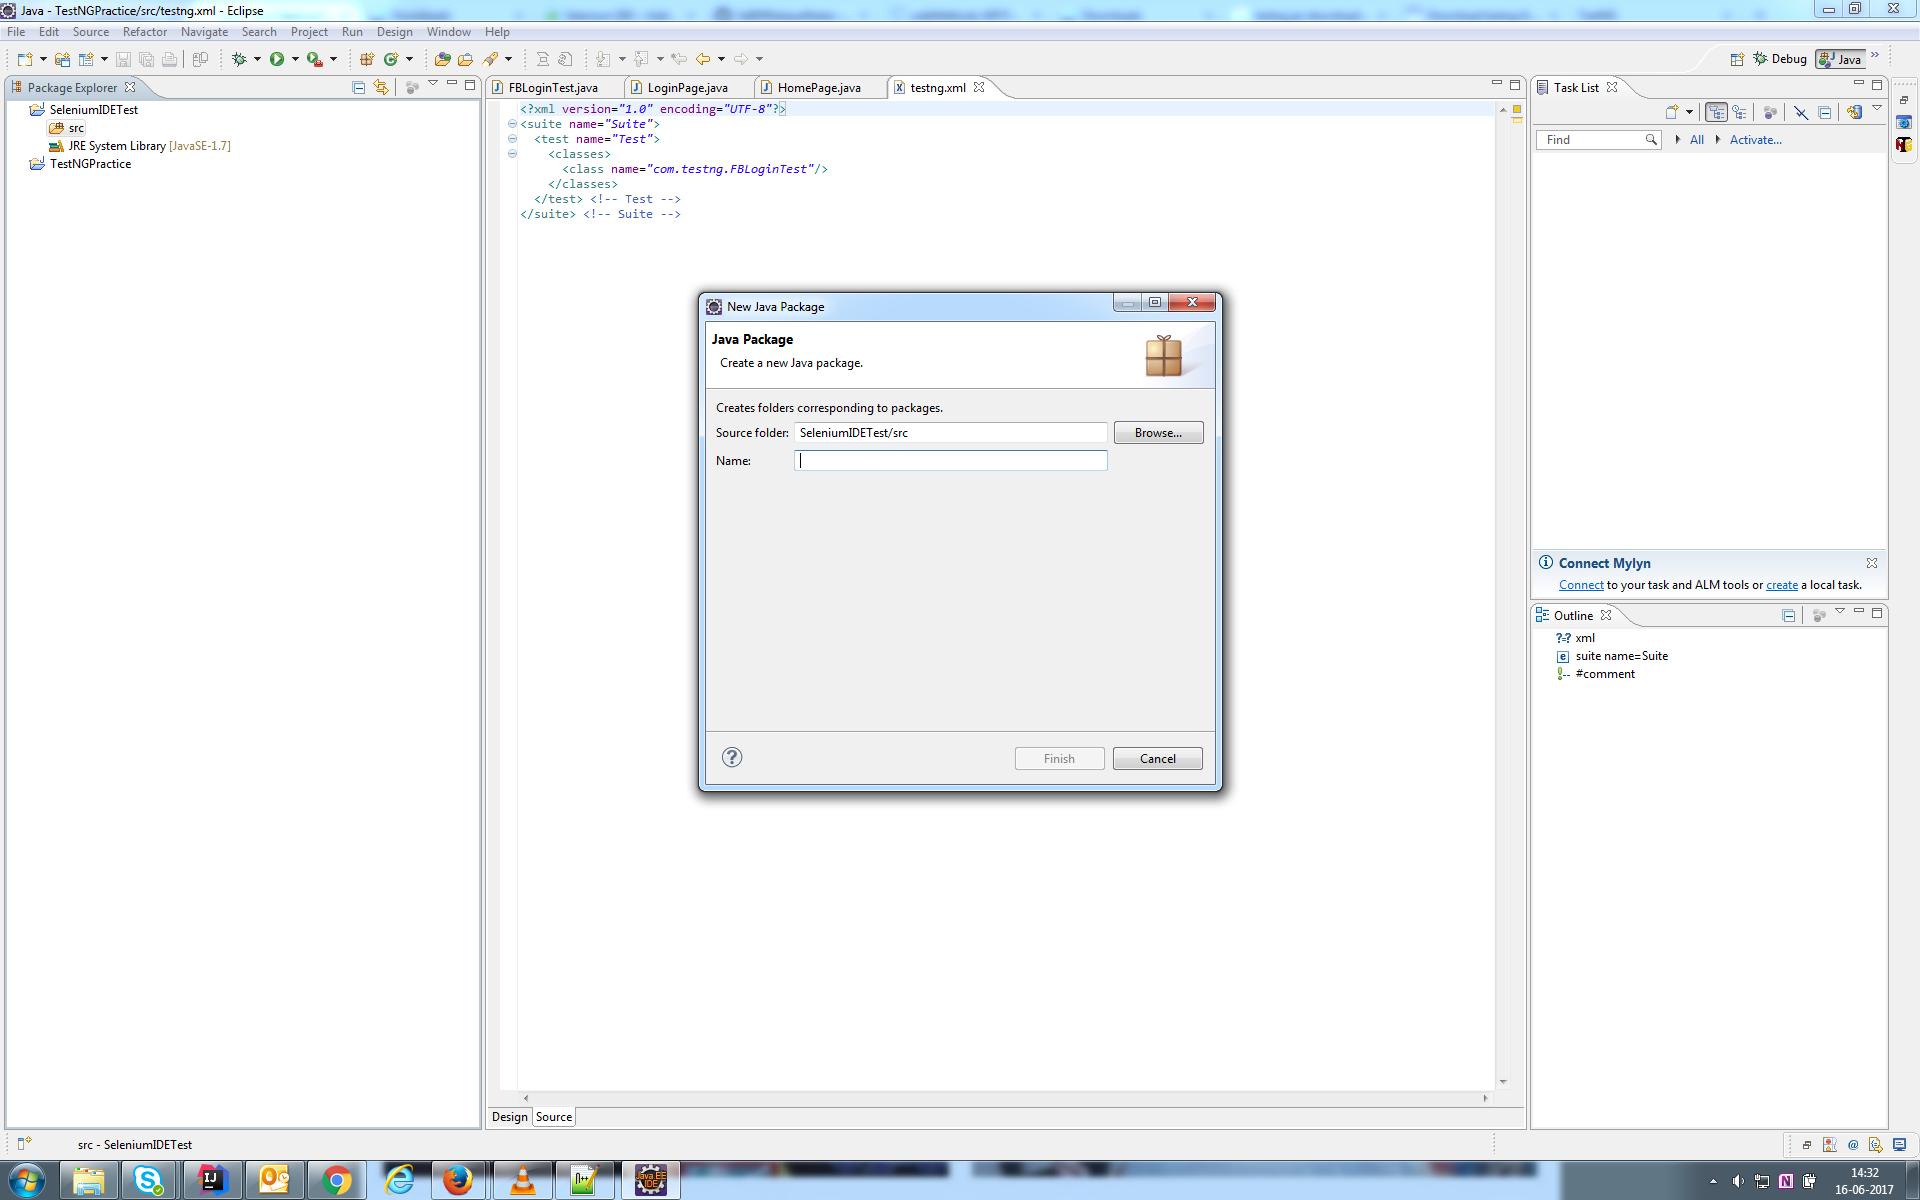
Task: Click Link with Editor in Package Explorer
Action: [381, 87]
